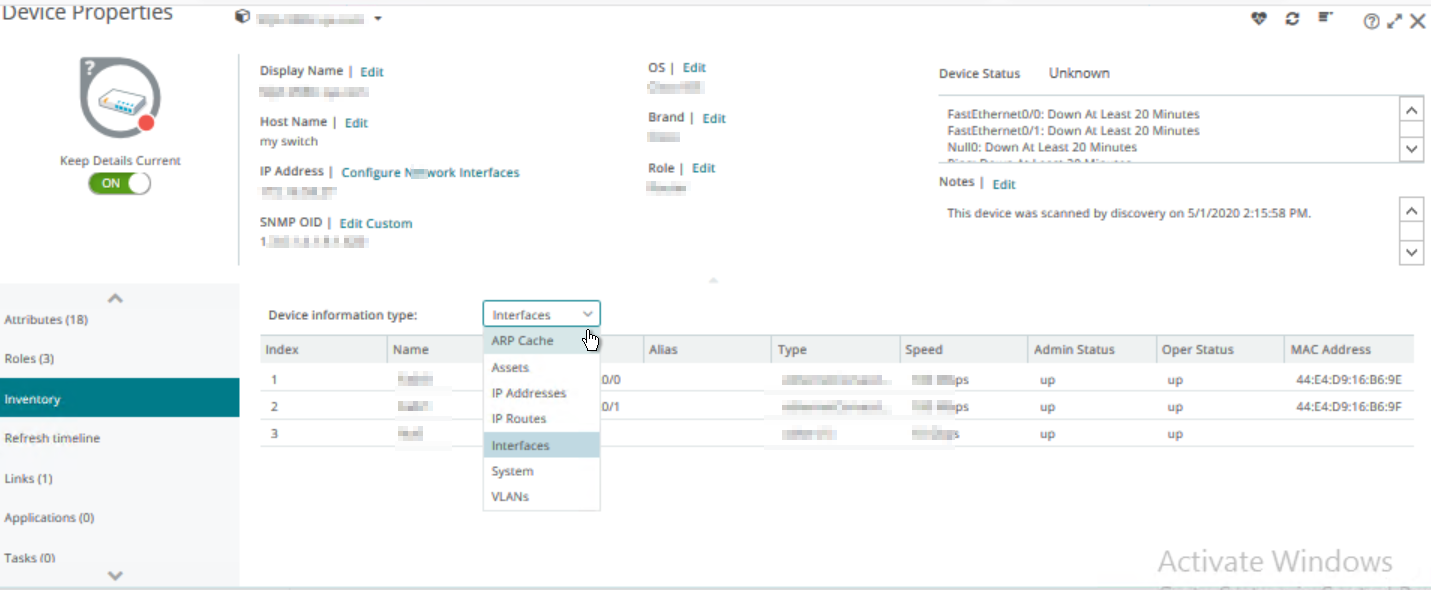This screenshot has width=1431, height=590.
Task: Edit the Display Name
Action: [372, 72]
